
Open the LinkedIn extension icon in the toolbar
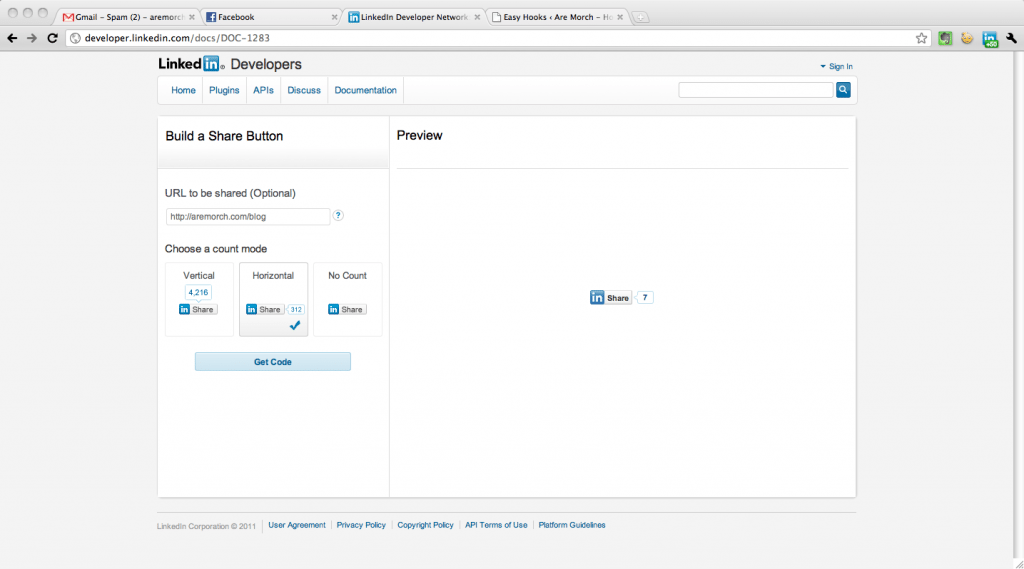(x=990, y=39)
